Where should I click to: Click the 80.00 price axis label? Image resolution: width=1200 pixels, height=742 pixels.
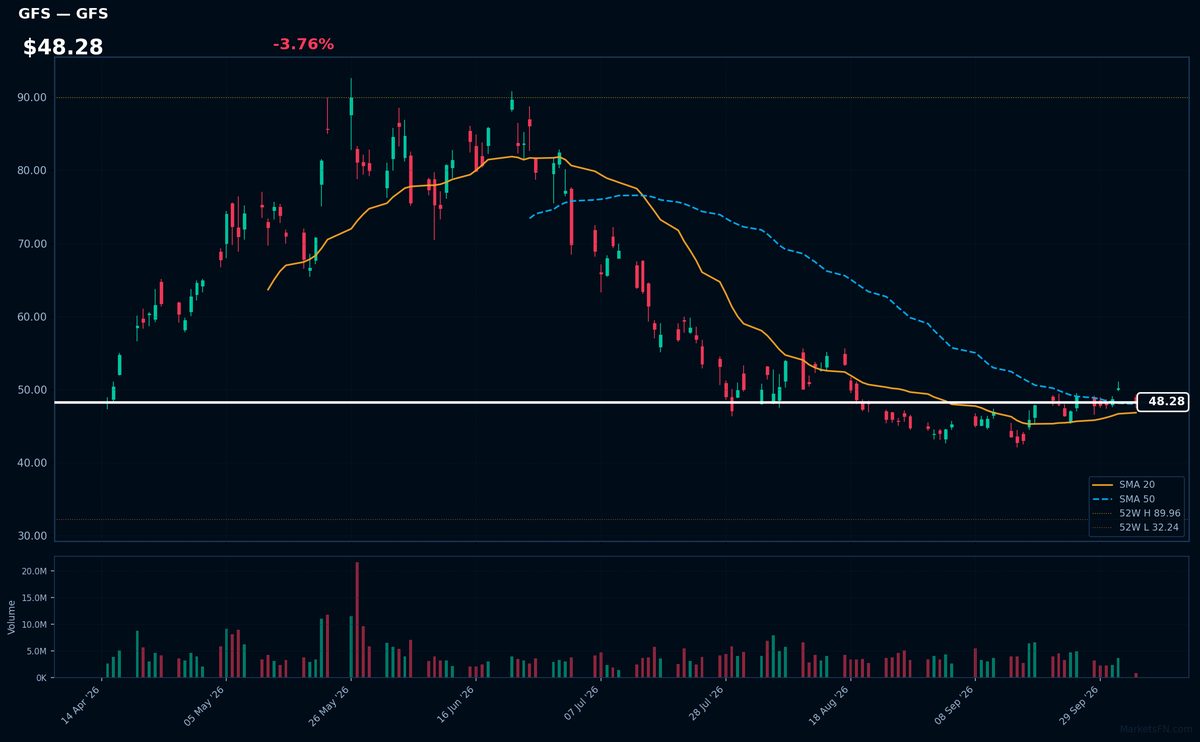pyautogui.click(x=33, y=171)
